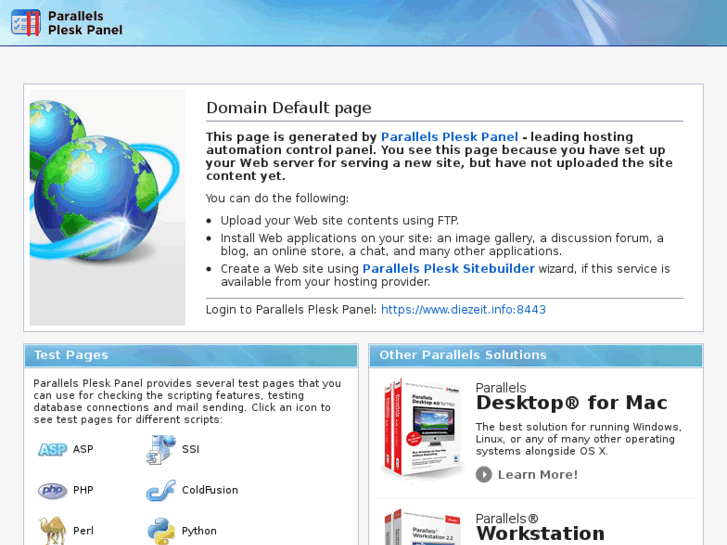The width and height of the screenshot is (727, 545).
Task: Click the ColdFusion text label
Action: click(x=210, y=490)
